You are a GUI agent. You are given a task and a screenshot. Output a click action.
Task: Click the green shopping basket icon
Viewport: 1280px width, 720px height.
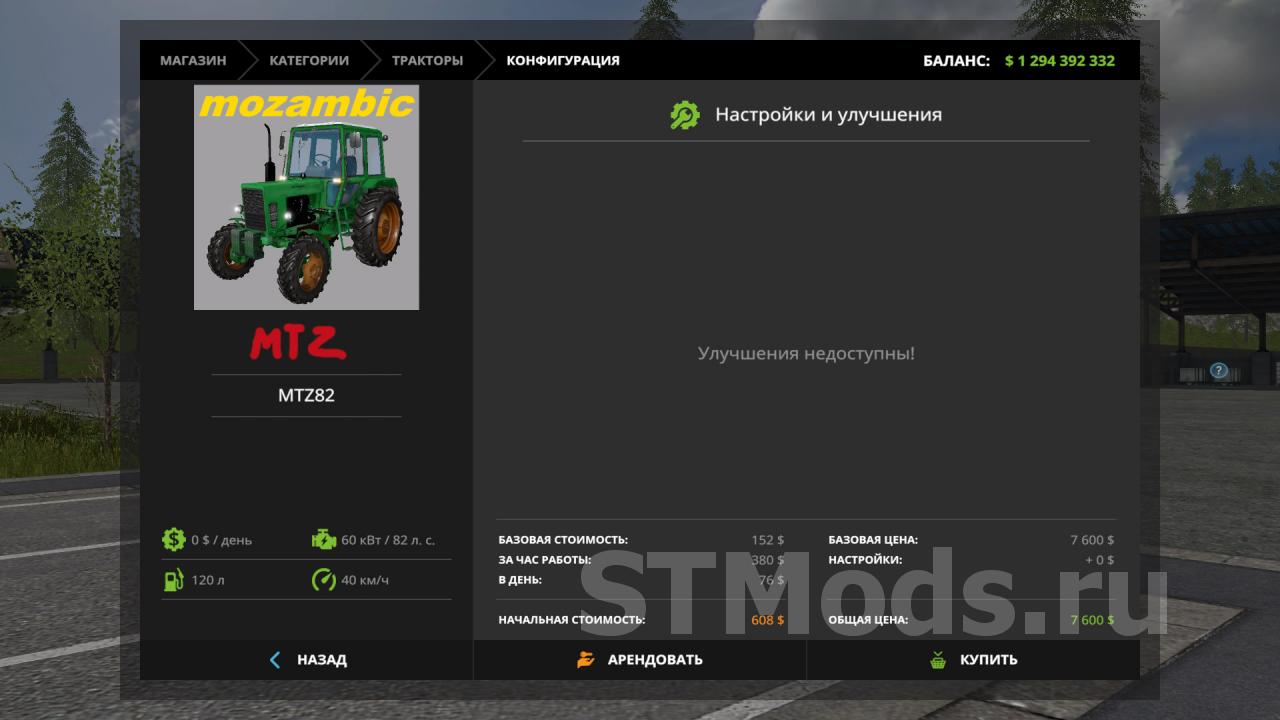pyautogui.click(x=938, y=660)
